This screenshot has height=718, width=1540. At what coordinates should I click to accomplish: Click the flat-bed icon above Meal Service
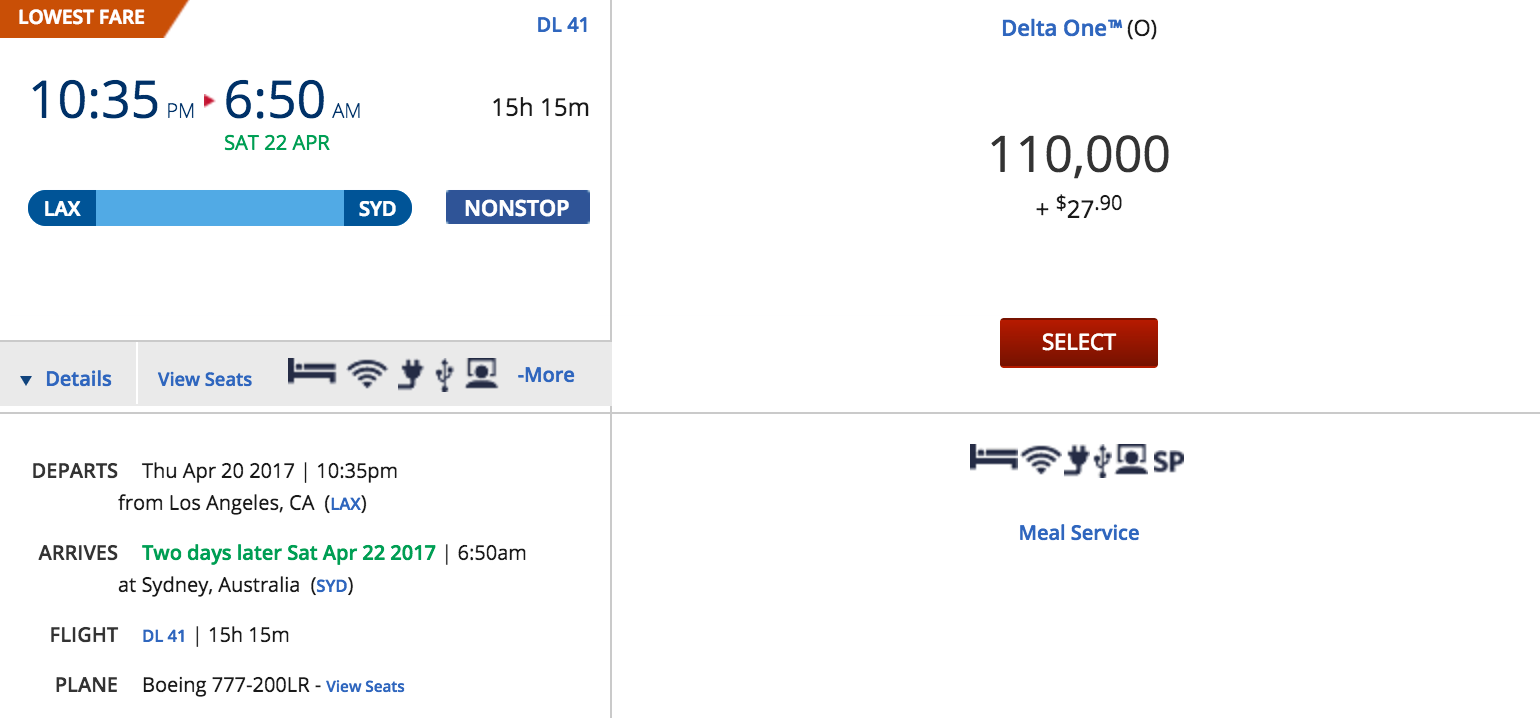pyautogui.click(x=993, y=459)
